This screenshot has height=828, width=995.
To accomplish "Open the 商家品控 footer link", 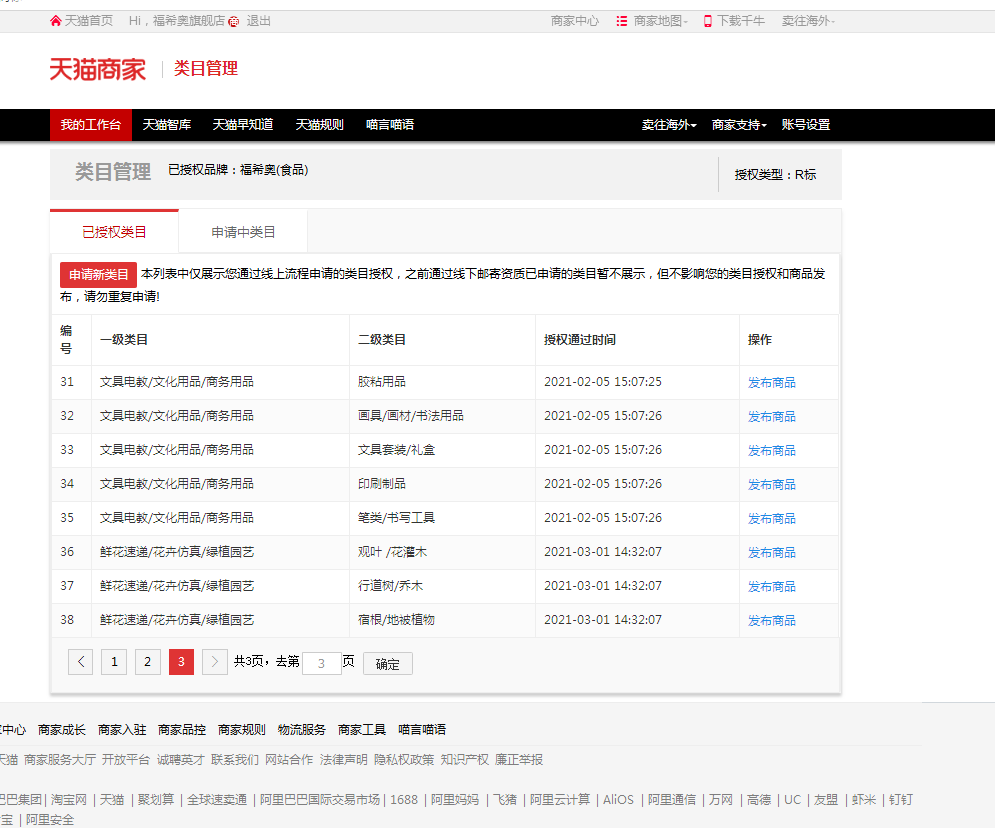I will pyautogui.click(x=182, y=730).
